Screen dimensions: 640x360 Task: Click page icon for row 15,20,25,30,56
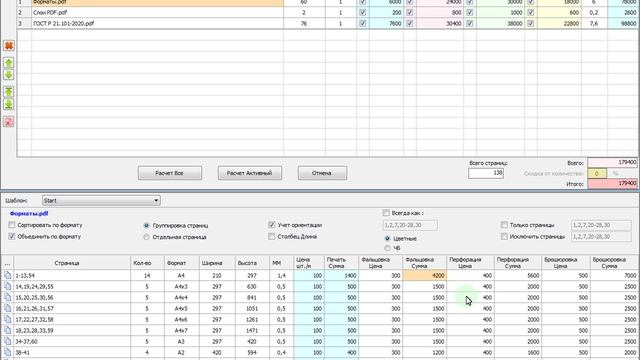[x=7, y=298]
